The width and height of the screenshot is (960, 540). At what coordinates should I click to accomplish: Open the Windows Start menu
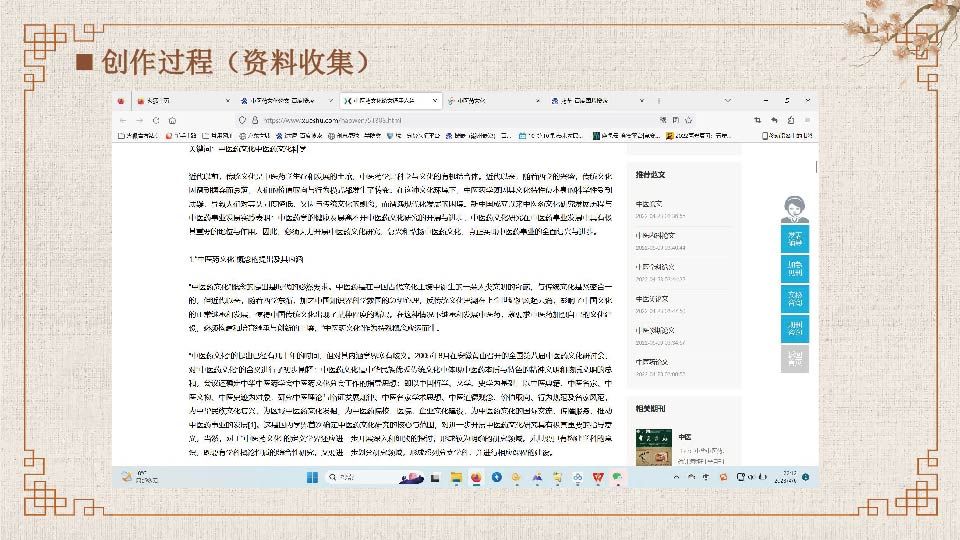tap(309, 475)
